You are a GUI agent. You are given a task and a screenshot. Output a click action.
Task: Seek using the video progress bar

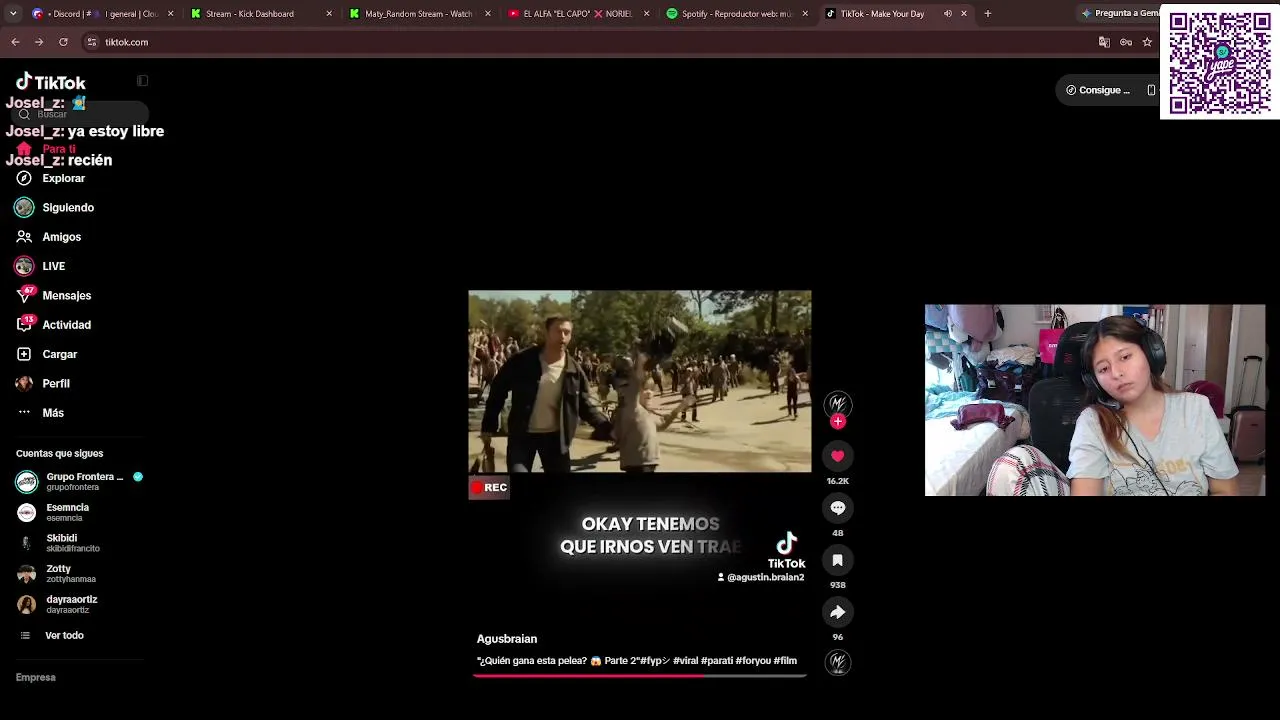(640, 676)
